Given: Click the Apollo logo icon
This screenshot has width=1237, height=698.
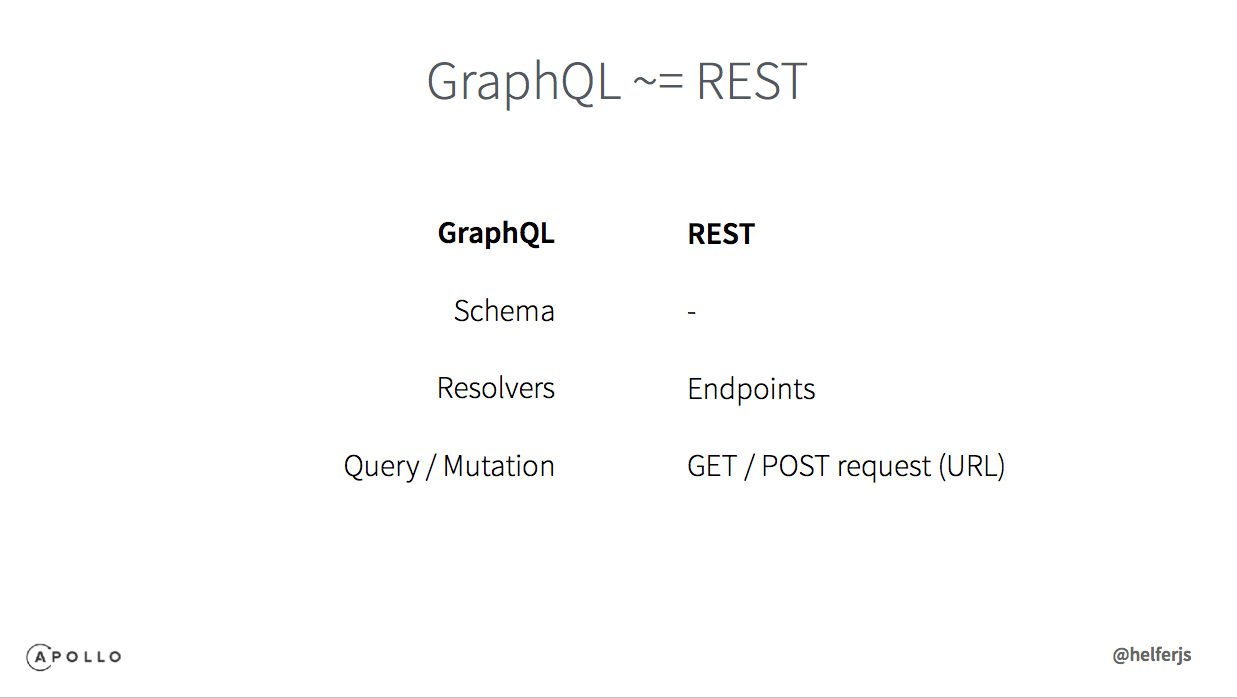Looking at the screenshot, I should [74, 656].
